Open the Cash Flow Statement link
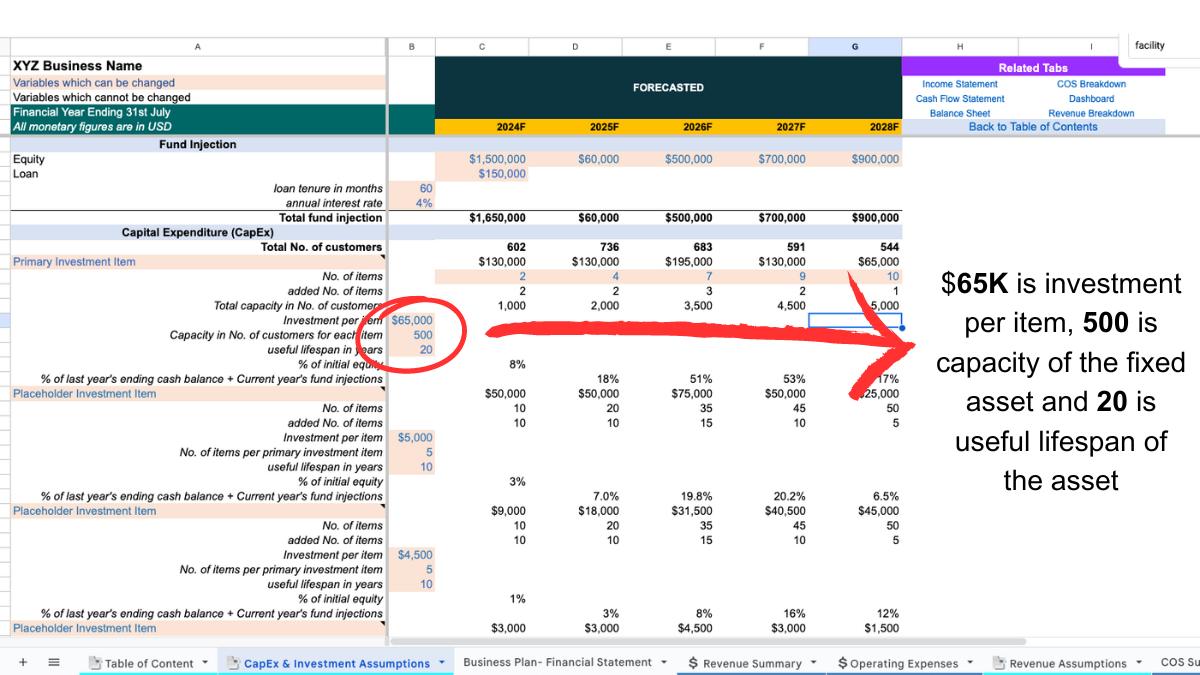Screen dimensions: 1200x675 click(959, 99)
